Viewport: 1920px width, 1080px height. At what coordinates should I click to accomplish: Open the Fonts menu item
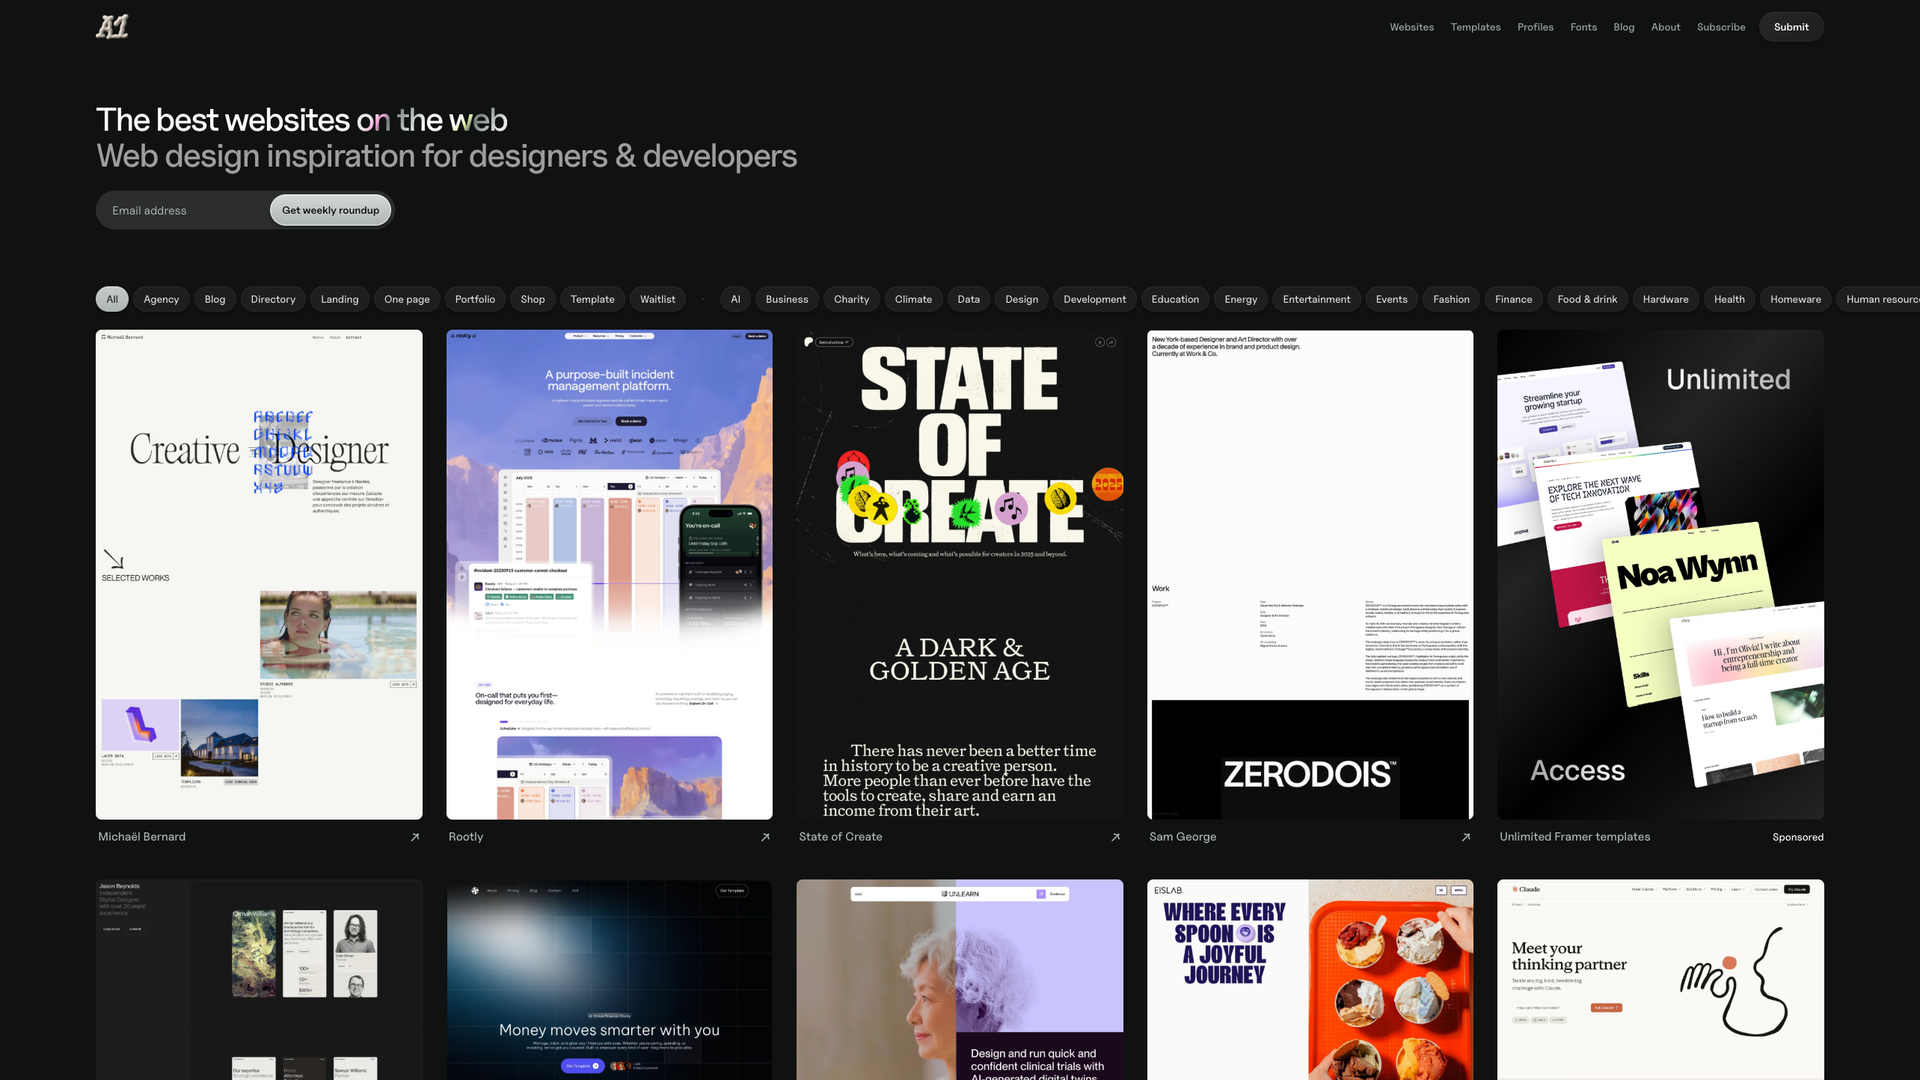(x=1583, y=27)
